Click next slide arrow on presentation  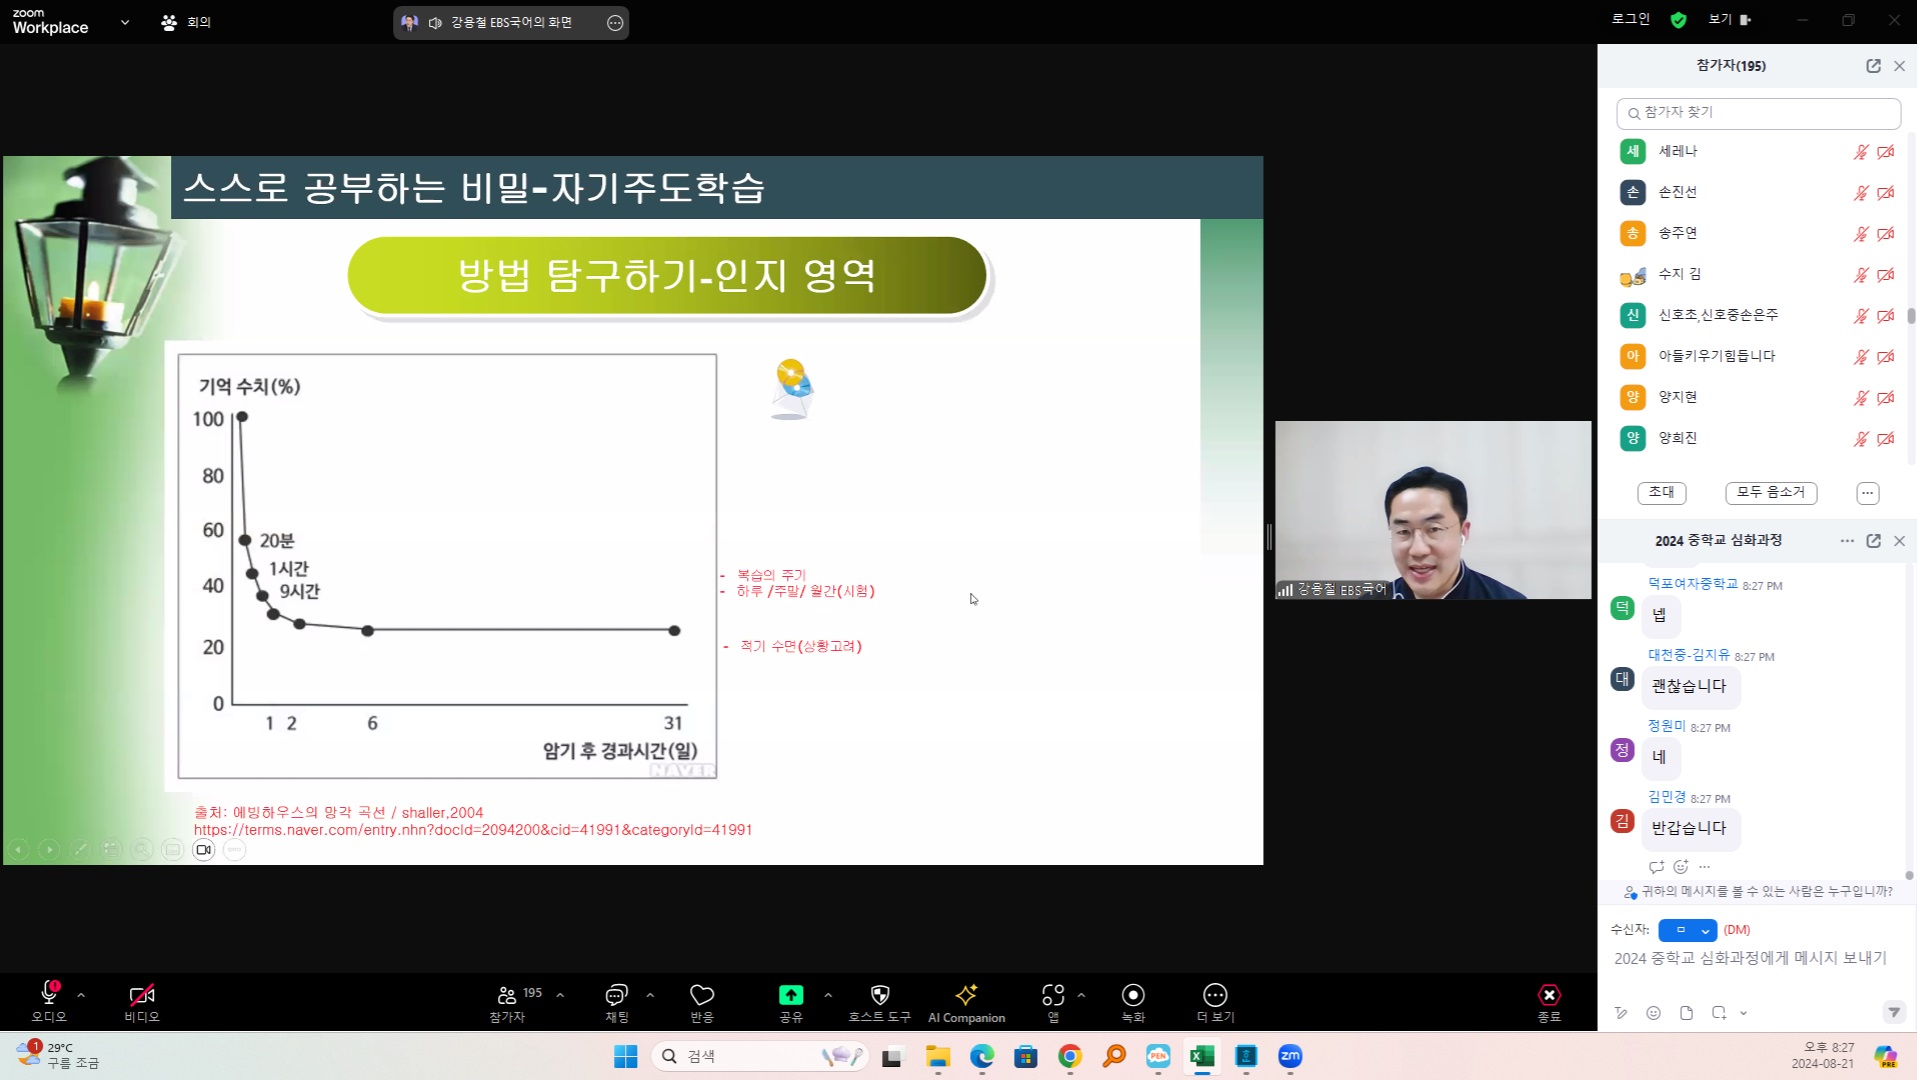tap(49, 850)
